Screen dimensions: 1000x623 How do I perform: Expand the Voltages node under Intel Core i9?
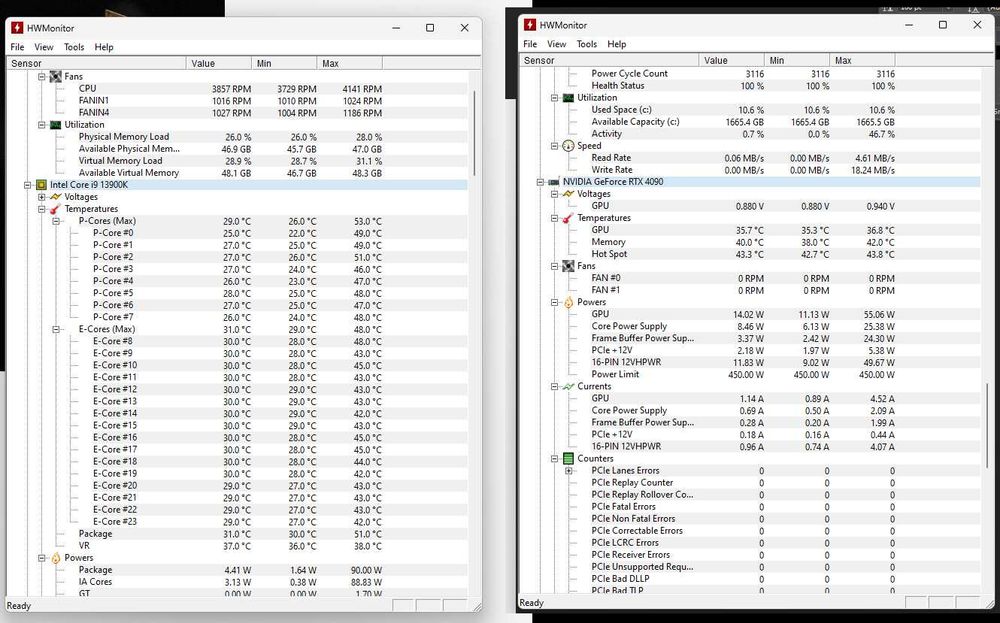(x=41, y=197)
